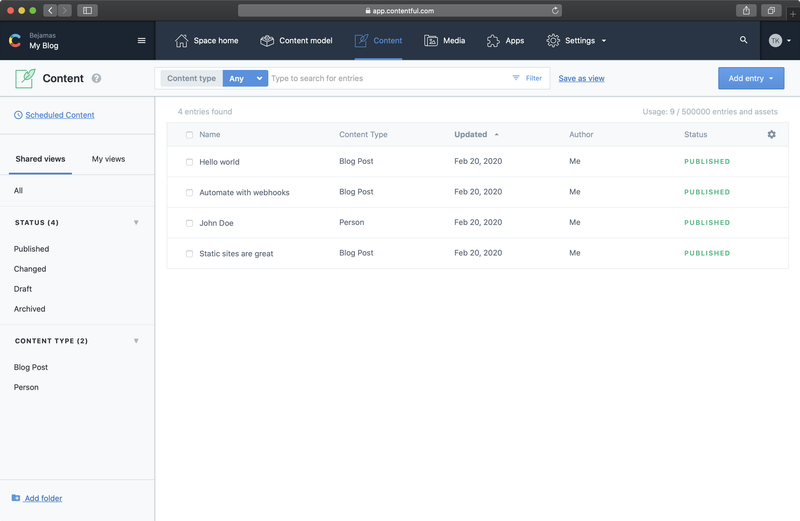Click the Content pencil icon in navbar
The width and height of the screenshot is (800, 521).
coord(361,41)
